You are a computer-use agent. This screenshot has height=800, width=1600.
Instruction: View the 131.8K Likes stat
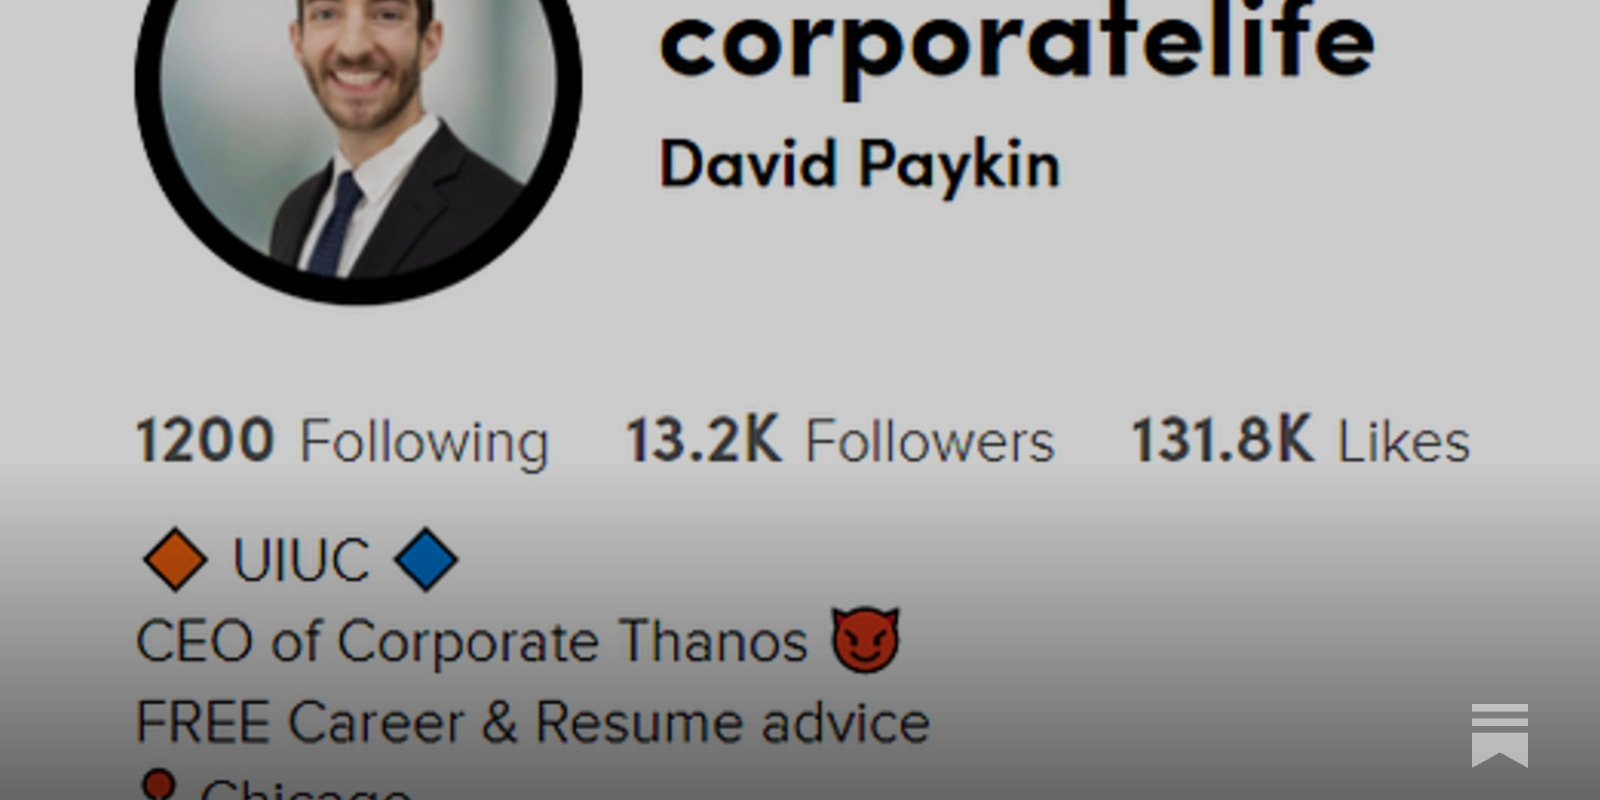pyautogui.click(x=1300, y=441)
